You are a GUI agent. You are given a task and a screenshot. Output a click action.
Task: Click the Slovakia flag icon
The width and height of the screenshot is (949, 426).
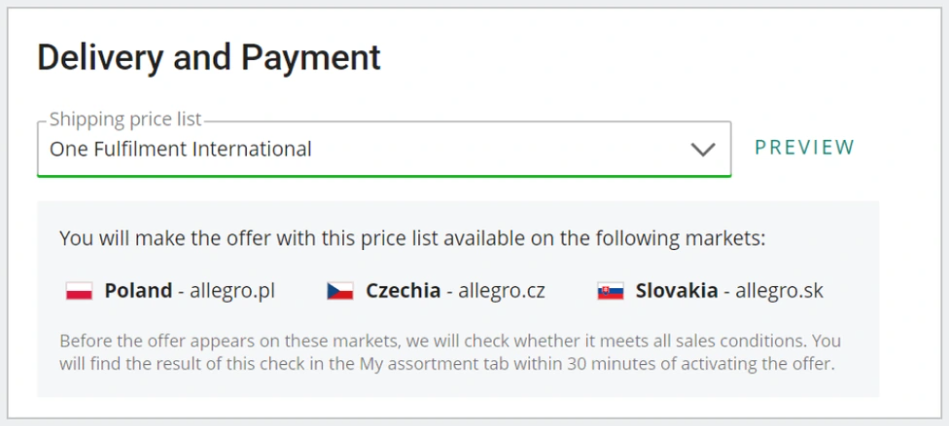click(609, 292)
